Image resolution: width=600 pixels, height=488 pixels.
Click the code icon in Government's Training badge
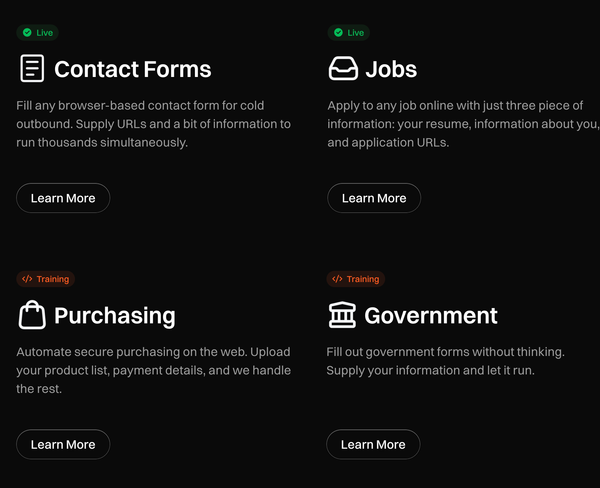[x=338, y=279]
